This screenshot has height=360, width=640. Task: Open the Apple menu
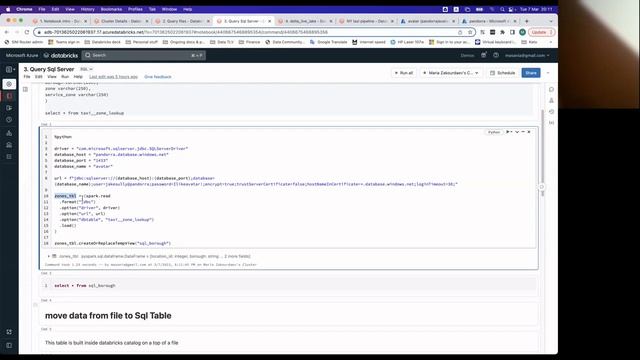coord(8,9)
